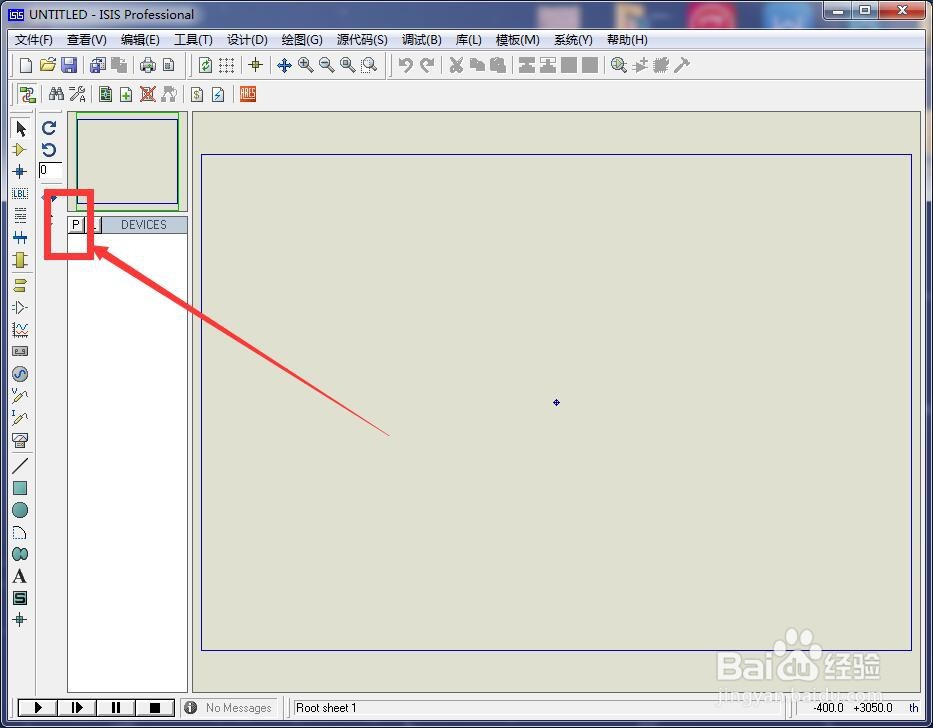Select Graph mode
The width and height of the screenshot is (933, 728).
click(x=20, y=329)
